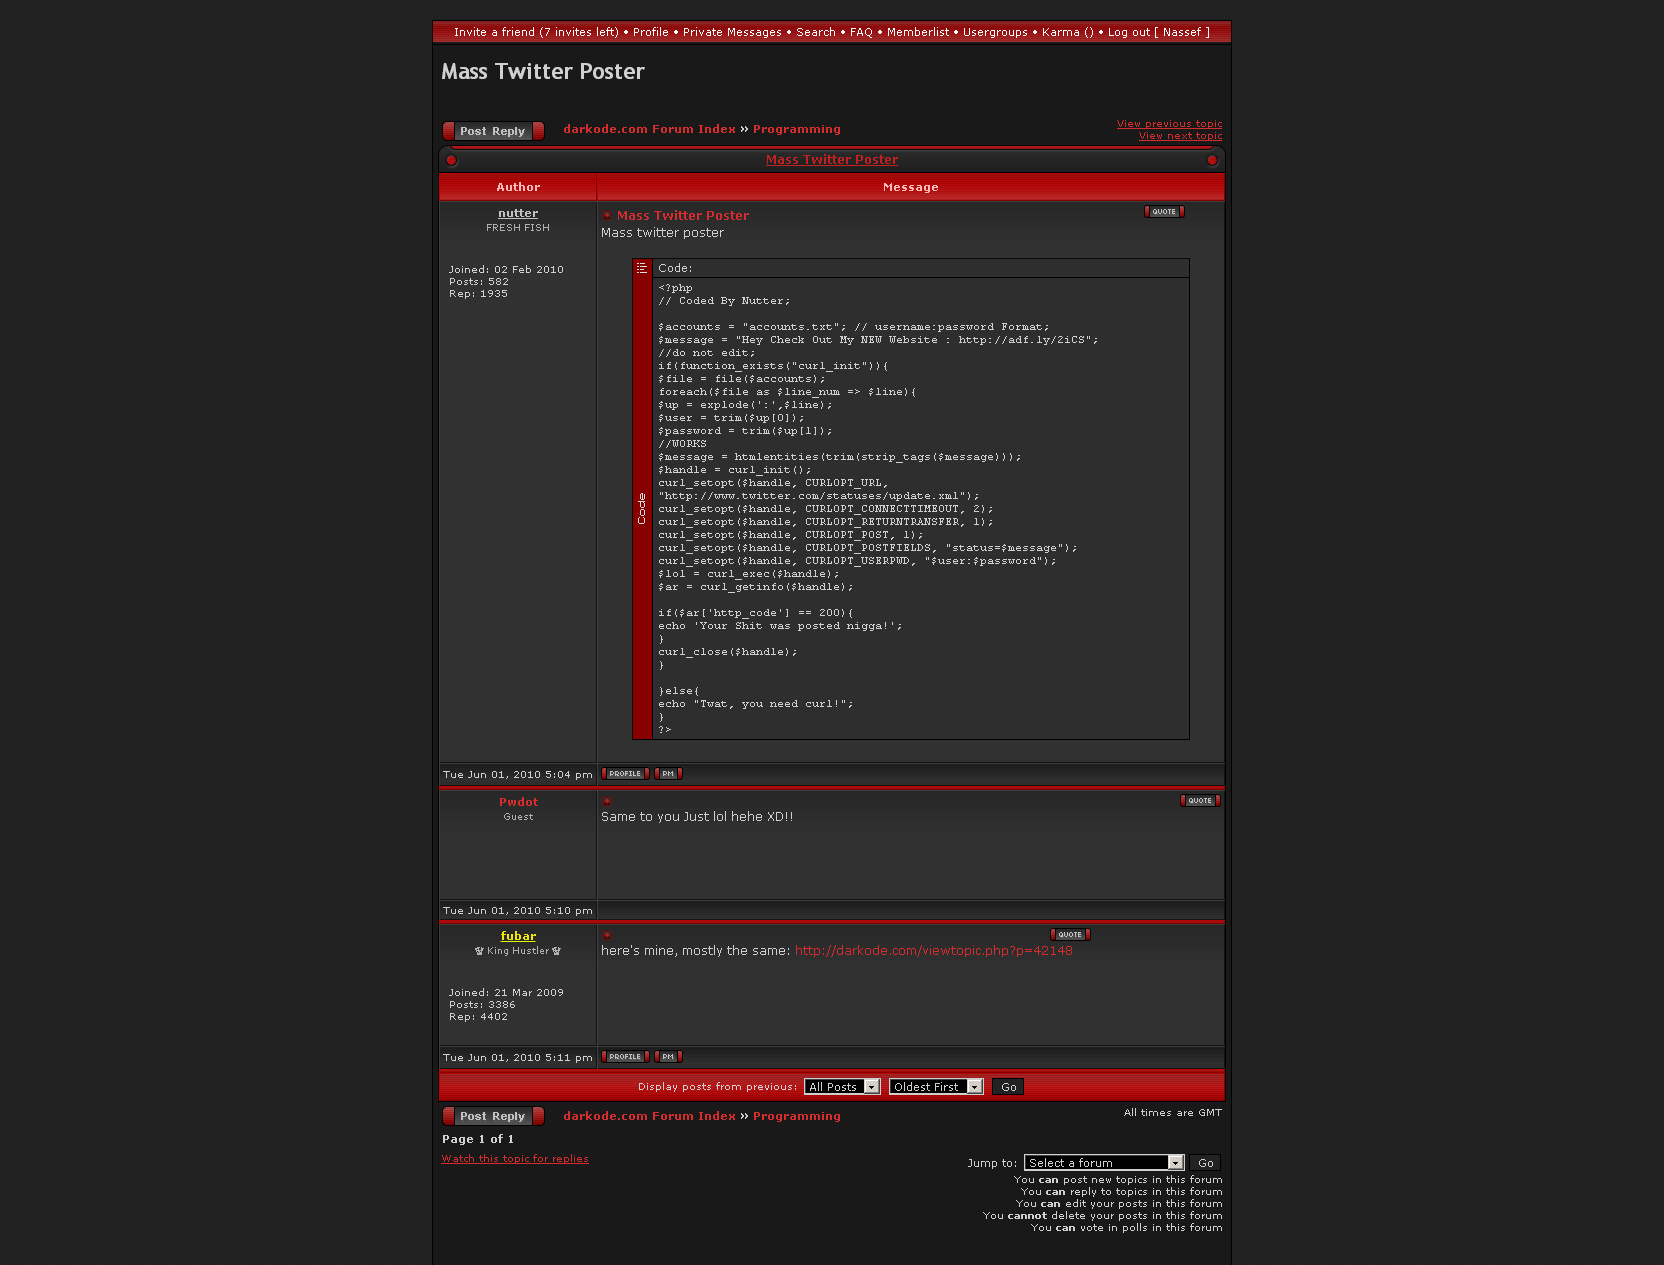The image size is (1664, 1265).
Task: Open the Programming breadcrumb at the top
Action: pos(796,129)
